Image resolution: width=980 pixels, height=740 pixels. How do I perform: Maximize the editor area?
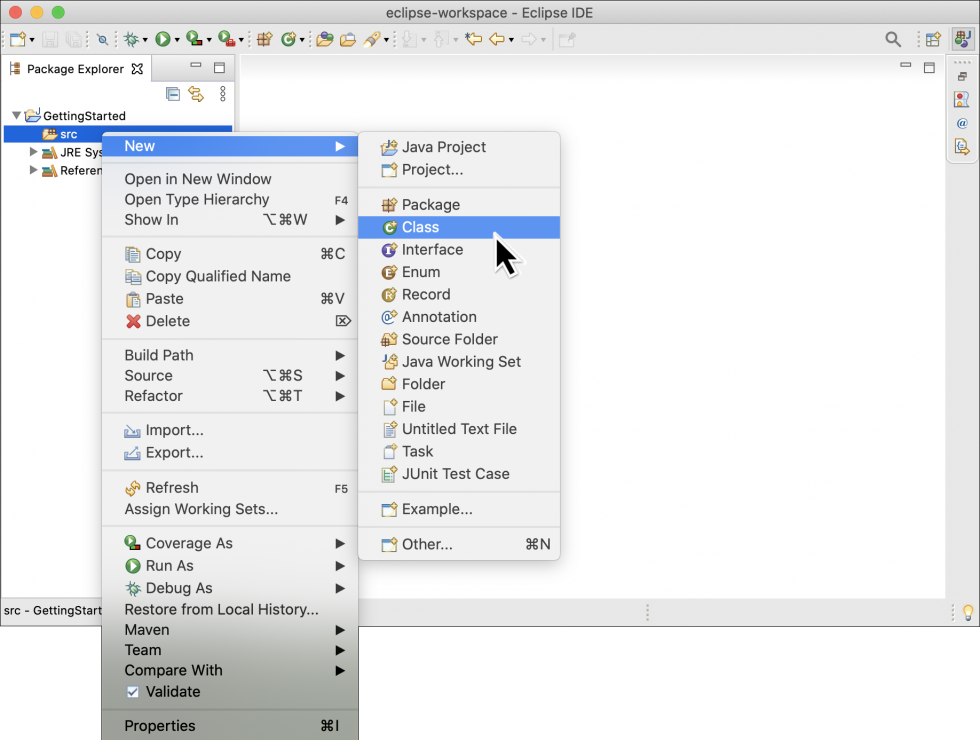930,66
